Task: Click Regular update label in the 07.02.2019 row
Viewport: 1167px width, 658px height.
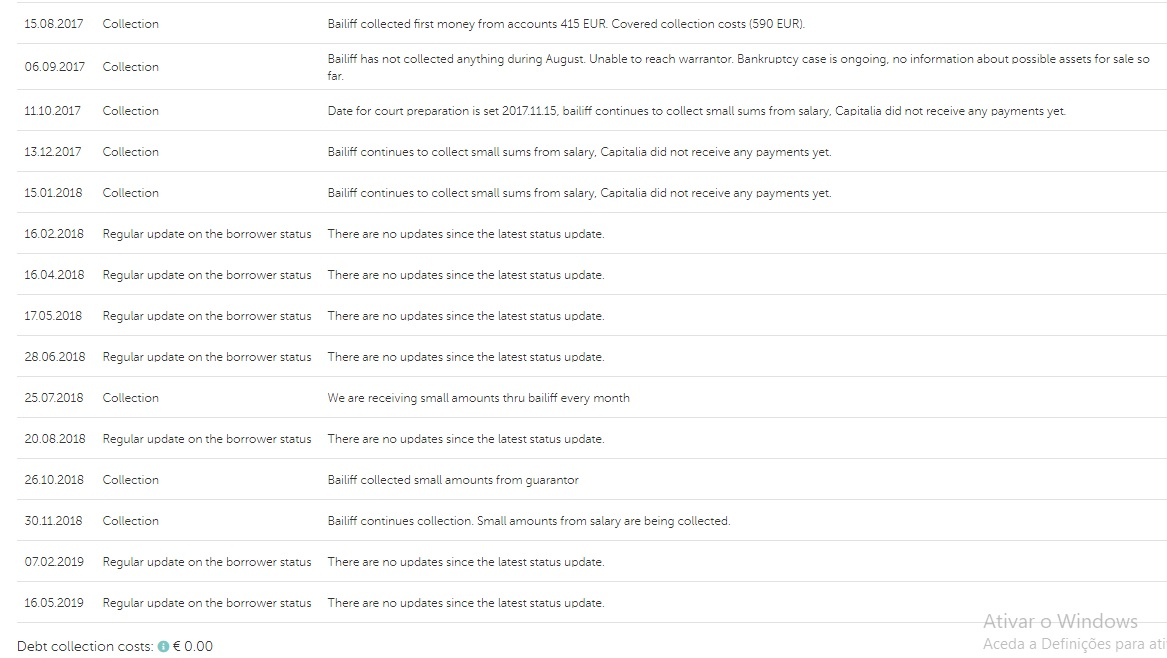Action: pyautogui.click(x=207, y=562)
